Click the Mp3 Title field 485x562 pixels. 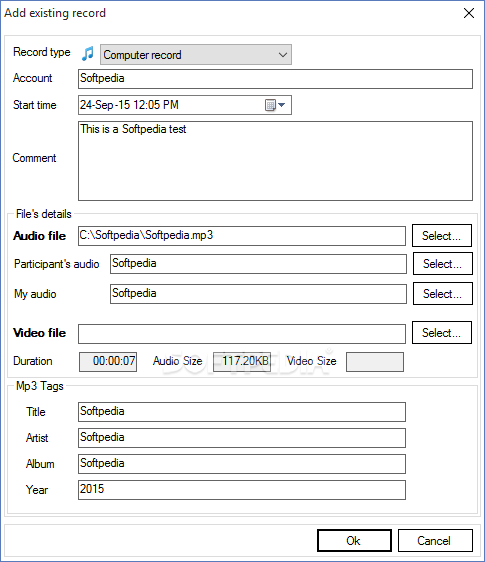(242, 412)
